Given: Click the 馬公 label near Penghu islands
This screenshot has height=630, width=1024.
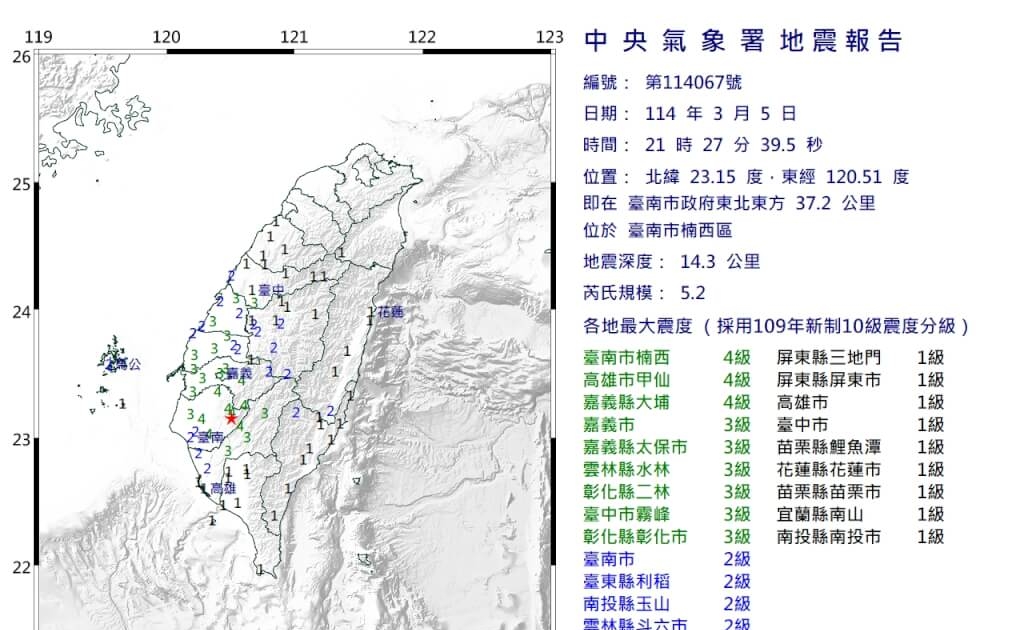Looking at the screenshot, I should pos(127,364).
